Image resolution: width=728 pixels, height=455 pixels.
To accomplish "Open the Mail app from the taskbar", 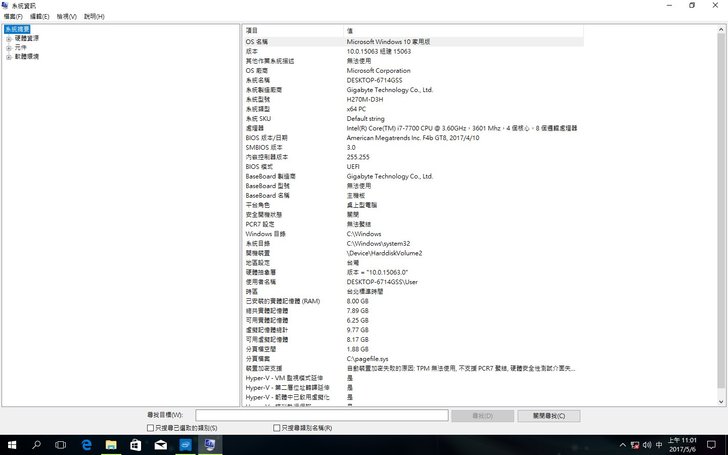I will coord(161,445).
